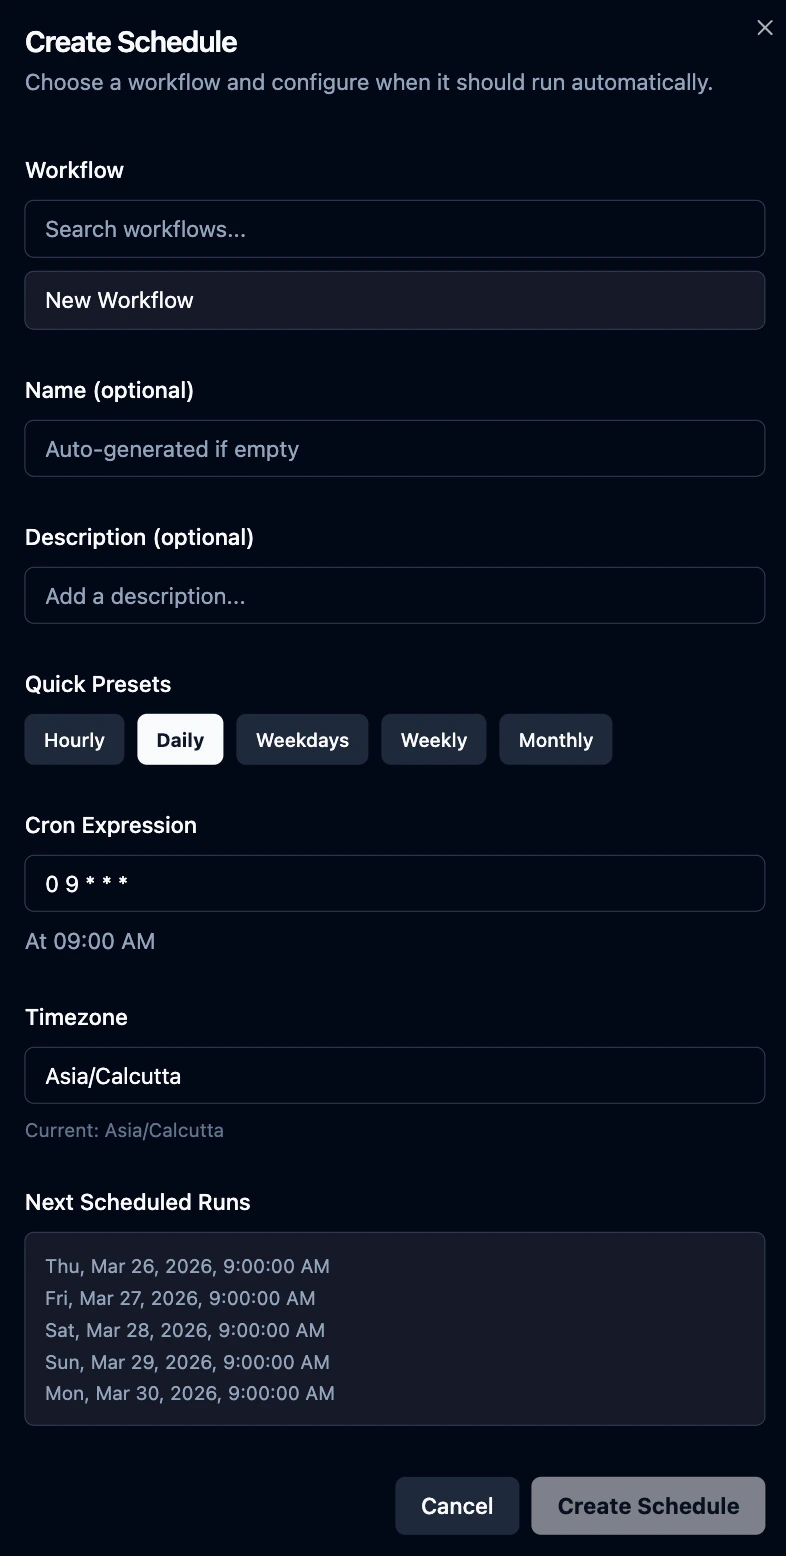Click the Create Schedule button
The width and height of the screenshot is (786, 1556).
(x=648, y=1505)
